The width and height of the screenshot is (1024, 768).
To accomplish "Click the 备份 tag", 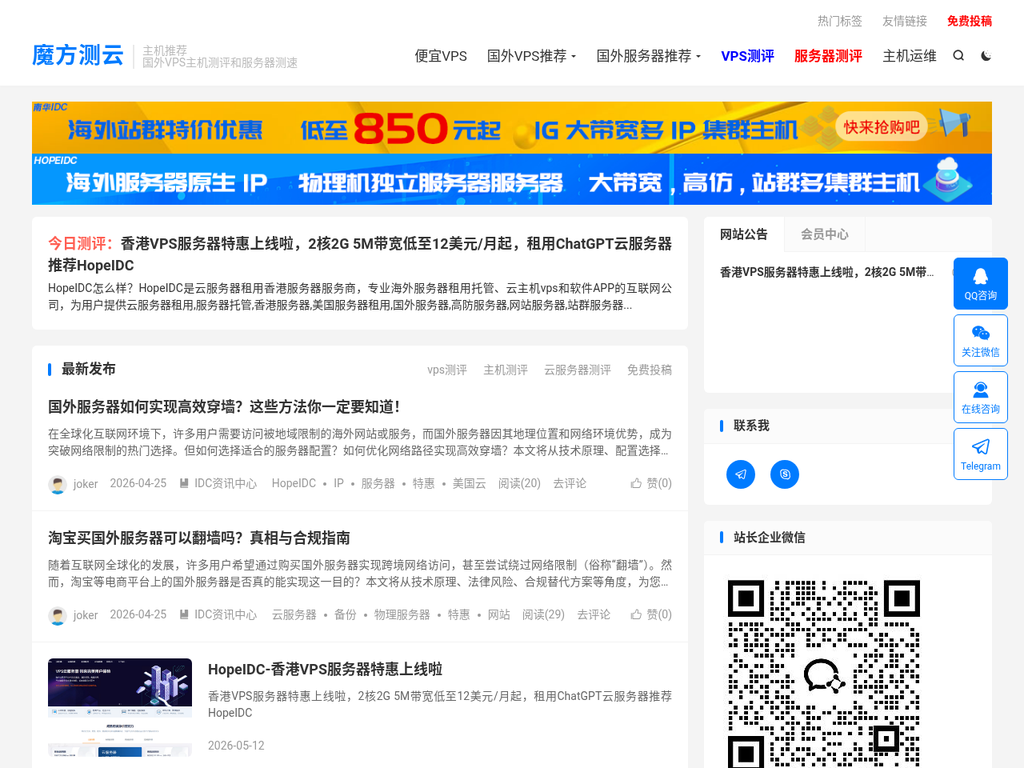I will click(x=345, y=615).
